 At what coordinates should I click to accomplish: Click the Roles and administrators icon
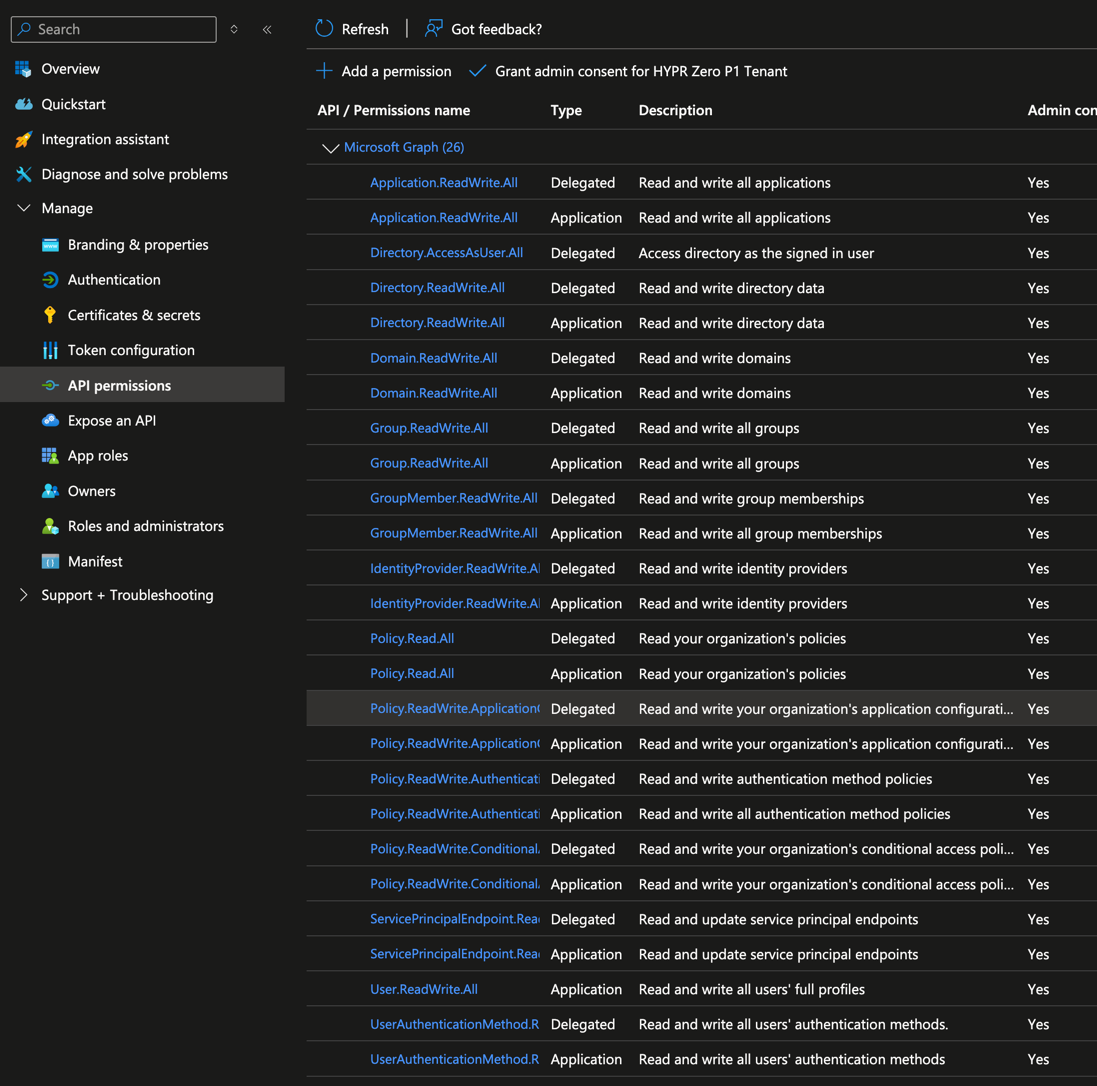coord(50,526)
